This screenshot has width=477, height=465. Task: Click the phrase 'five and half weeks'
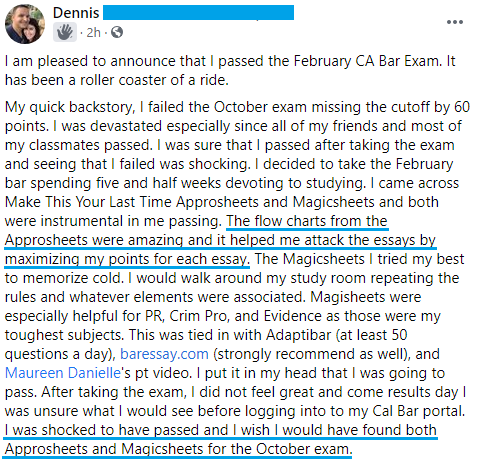[158, 183]
